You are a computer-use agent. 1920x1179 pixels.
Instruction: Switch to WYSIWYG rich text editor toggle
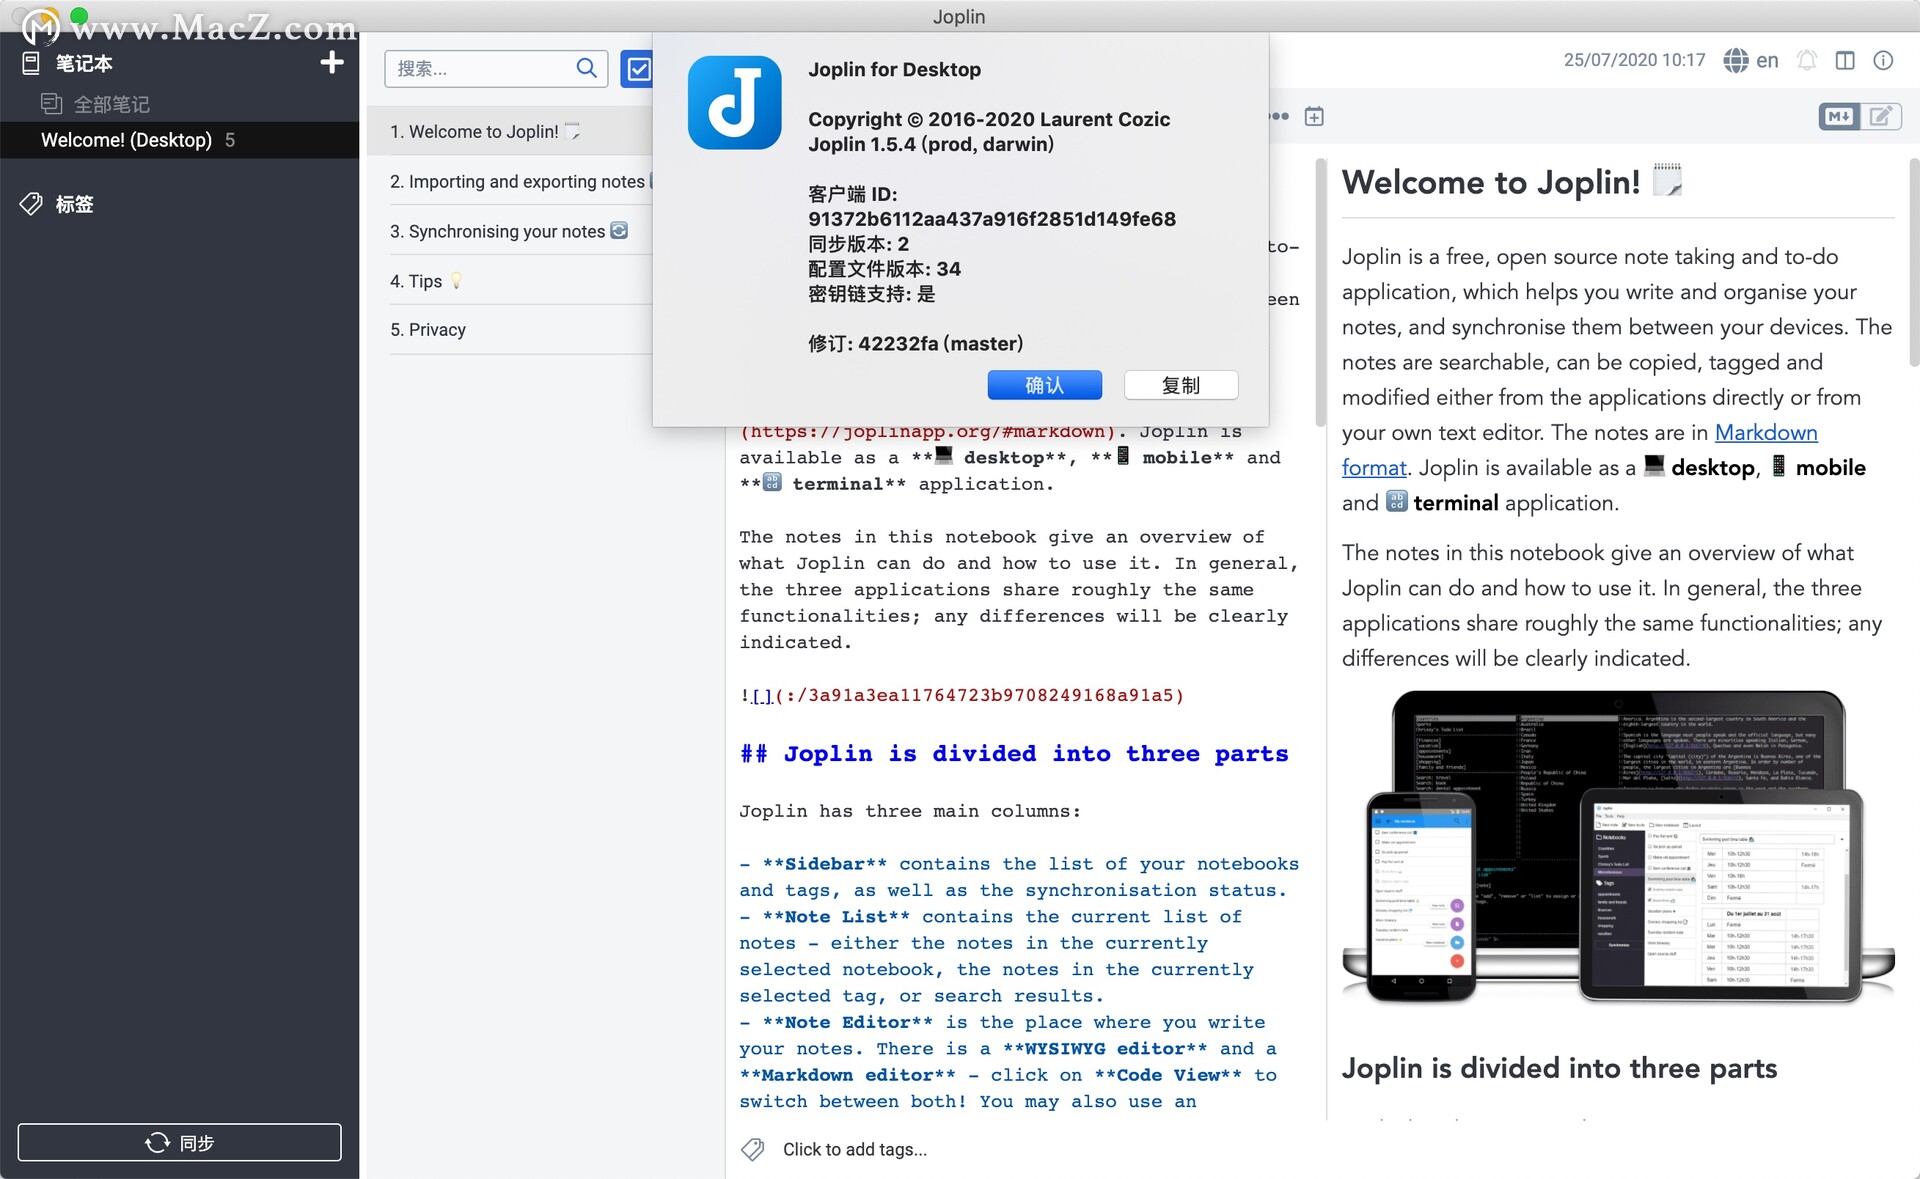click(1881, 117)
